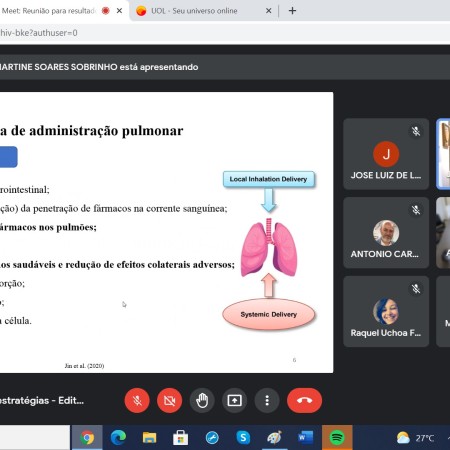The image size is (450, 450).
Task: Click muted mic icon on JOSE LUIZ tile
Action: coord(416,131)
